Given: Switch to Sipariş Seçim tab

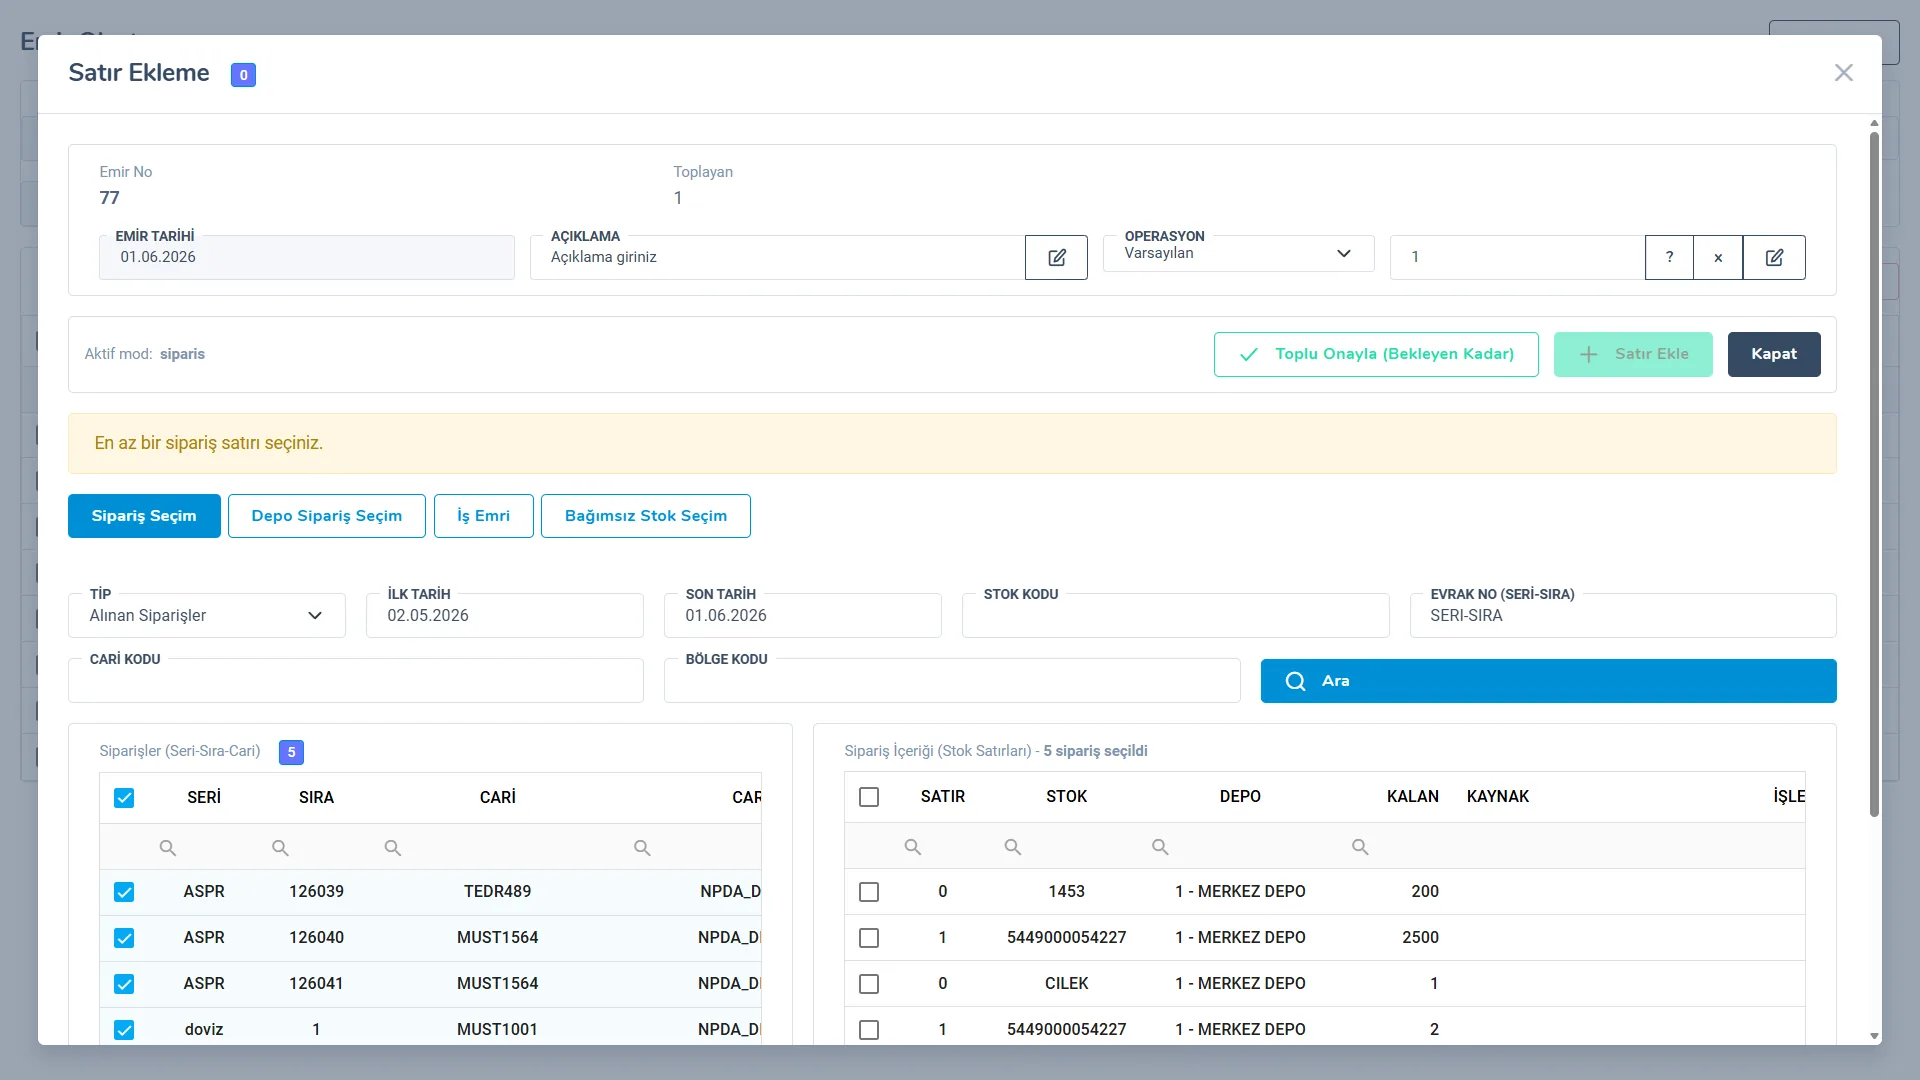Looking at the screenshot, I should (x=144, y=516).
